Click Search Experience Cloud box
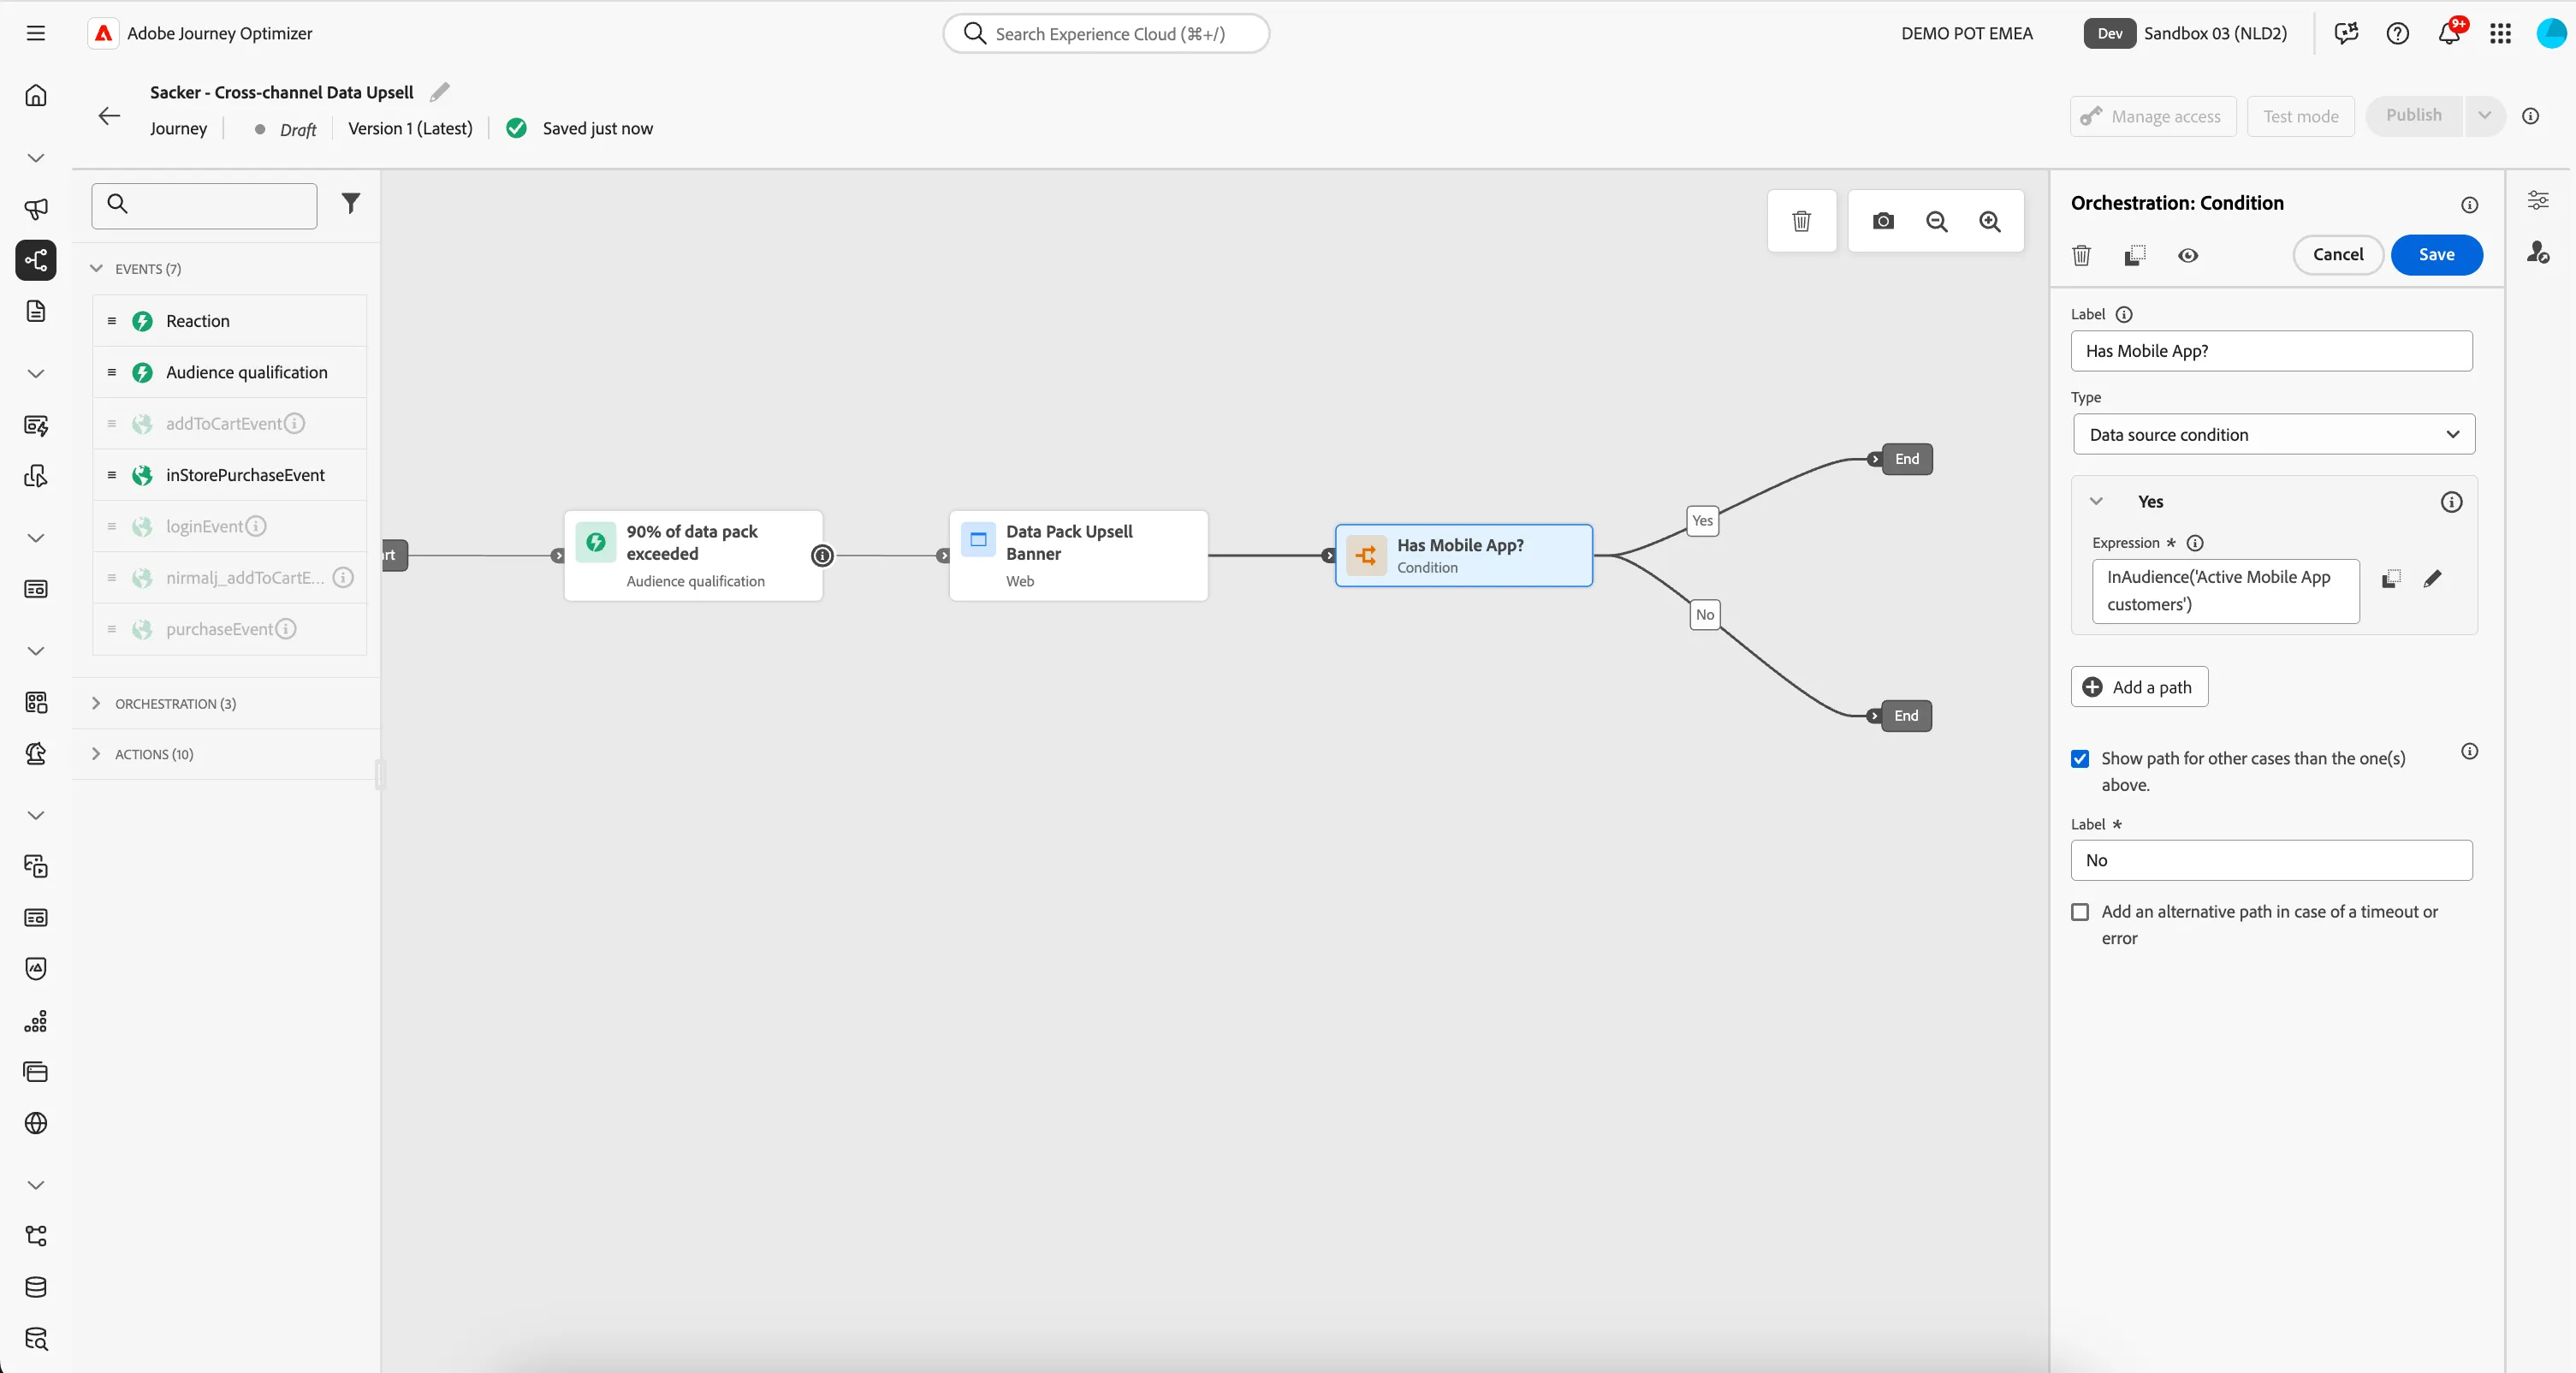The image size is (2576, 1373). (x=1106, y=33)
